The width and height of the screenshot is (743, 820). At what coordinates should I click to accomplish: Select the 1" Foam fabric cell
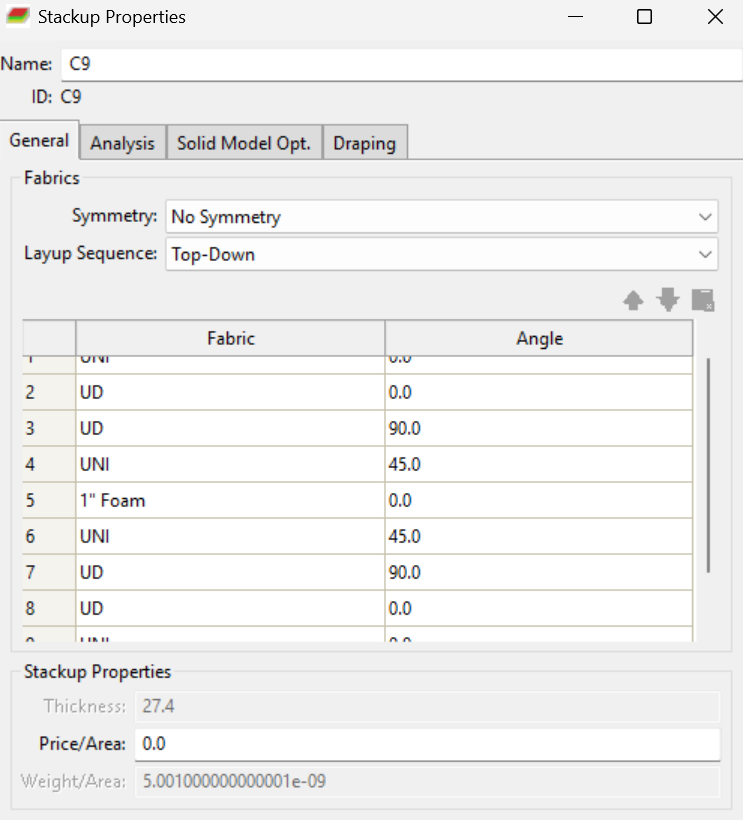pos(230,500)
